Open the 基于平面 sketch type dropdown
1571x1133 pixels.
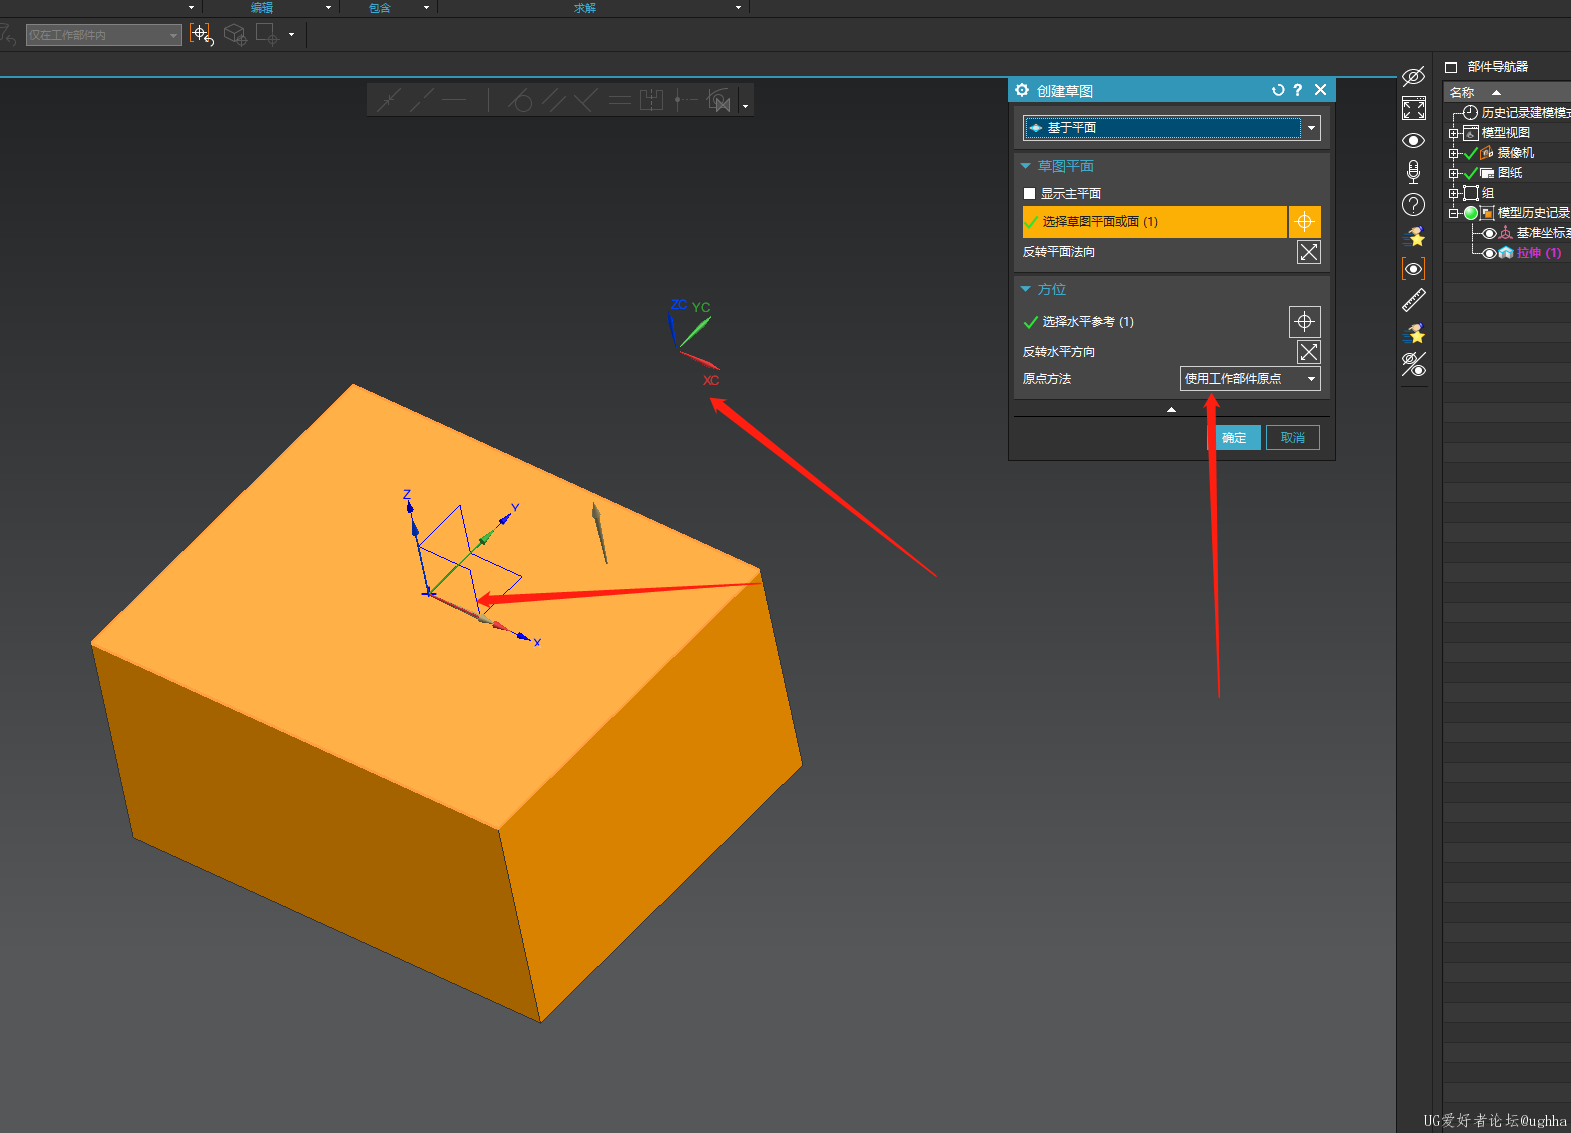point(1171,128)
